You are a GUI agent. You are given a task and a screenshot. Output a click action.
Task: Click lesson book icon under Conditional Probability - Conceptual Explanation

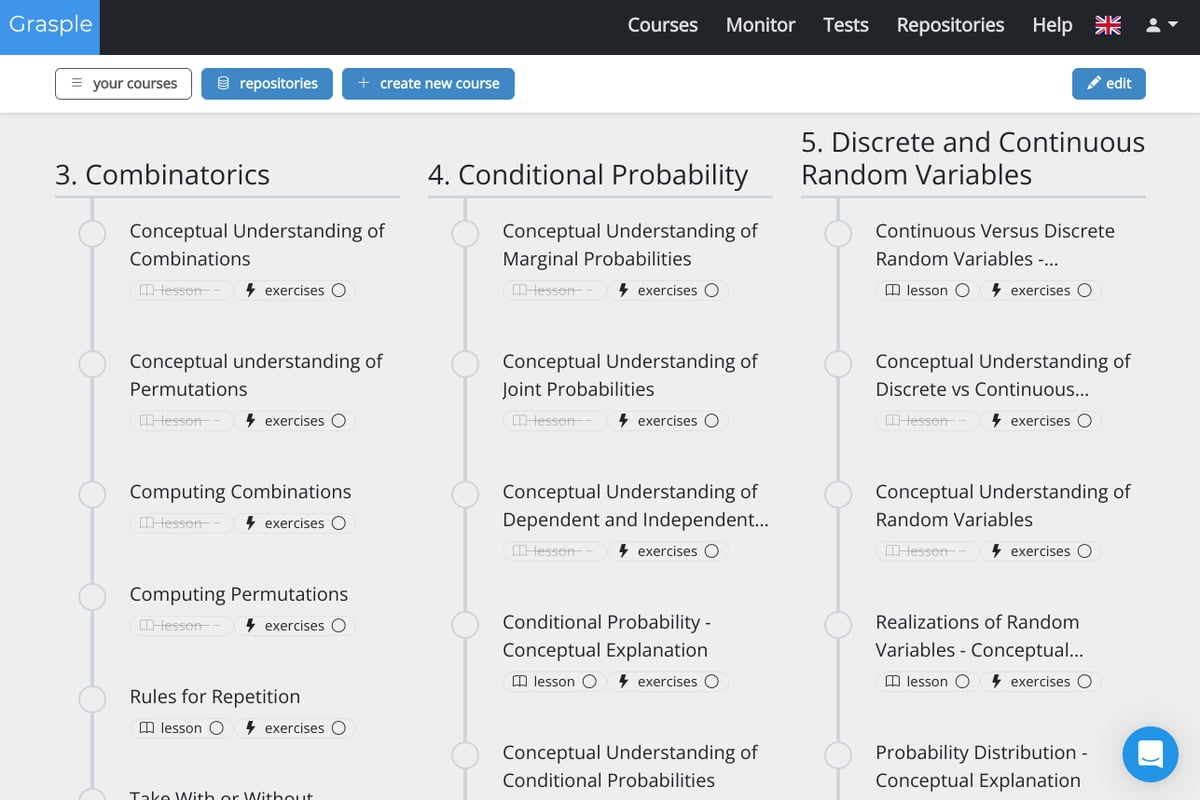(x=520, y=682)
